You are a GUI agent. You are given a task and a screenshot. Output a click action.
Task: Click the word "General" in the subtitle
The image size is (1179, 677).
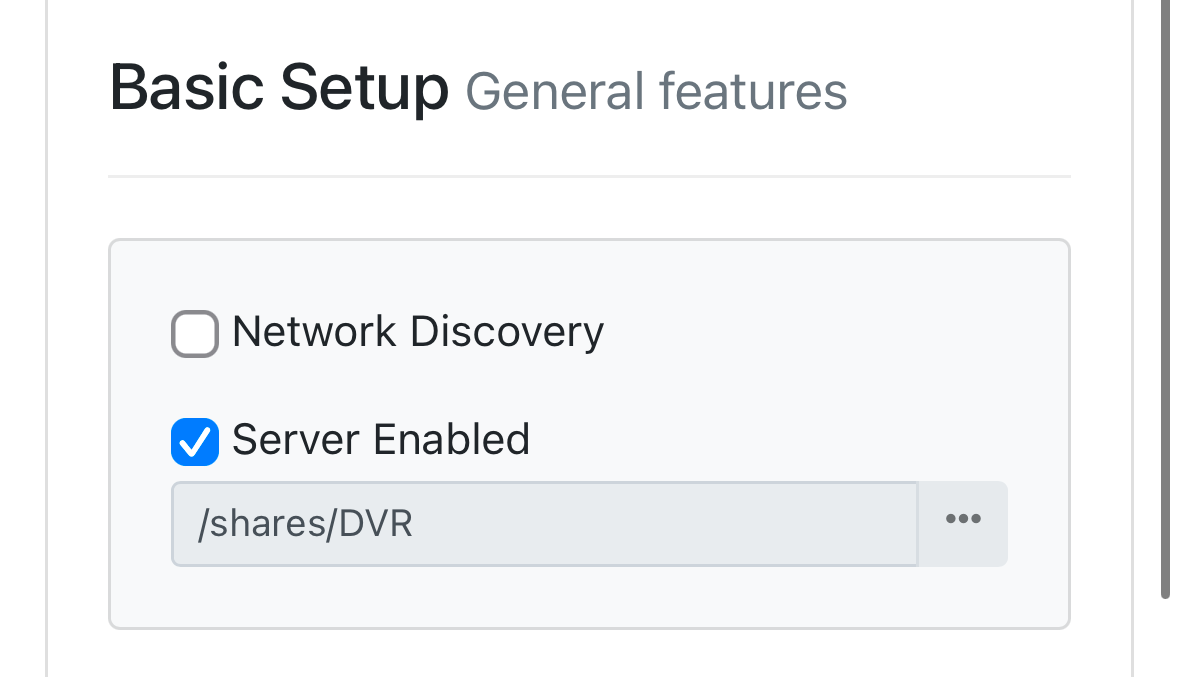point(555,92)
